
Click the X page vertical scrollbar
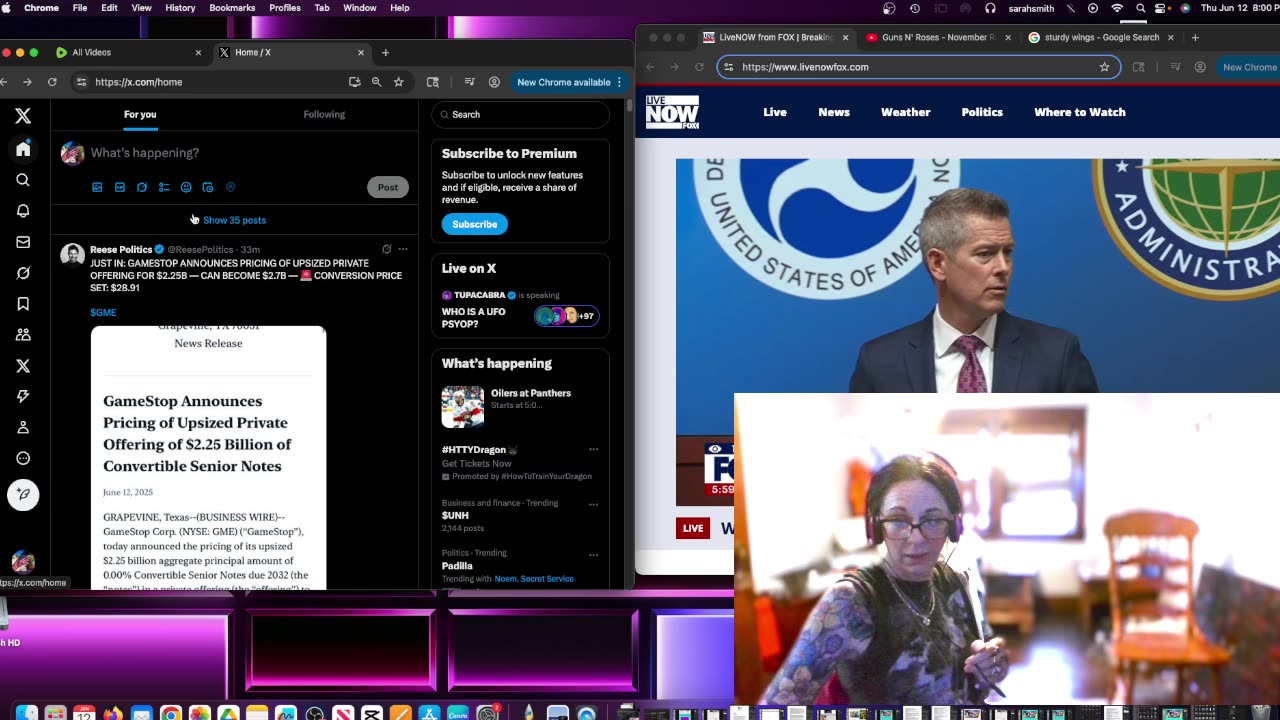tap(629, 105)
